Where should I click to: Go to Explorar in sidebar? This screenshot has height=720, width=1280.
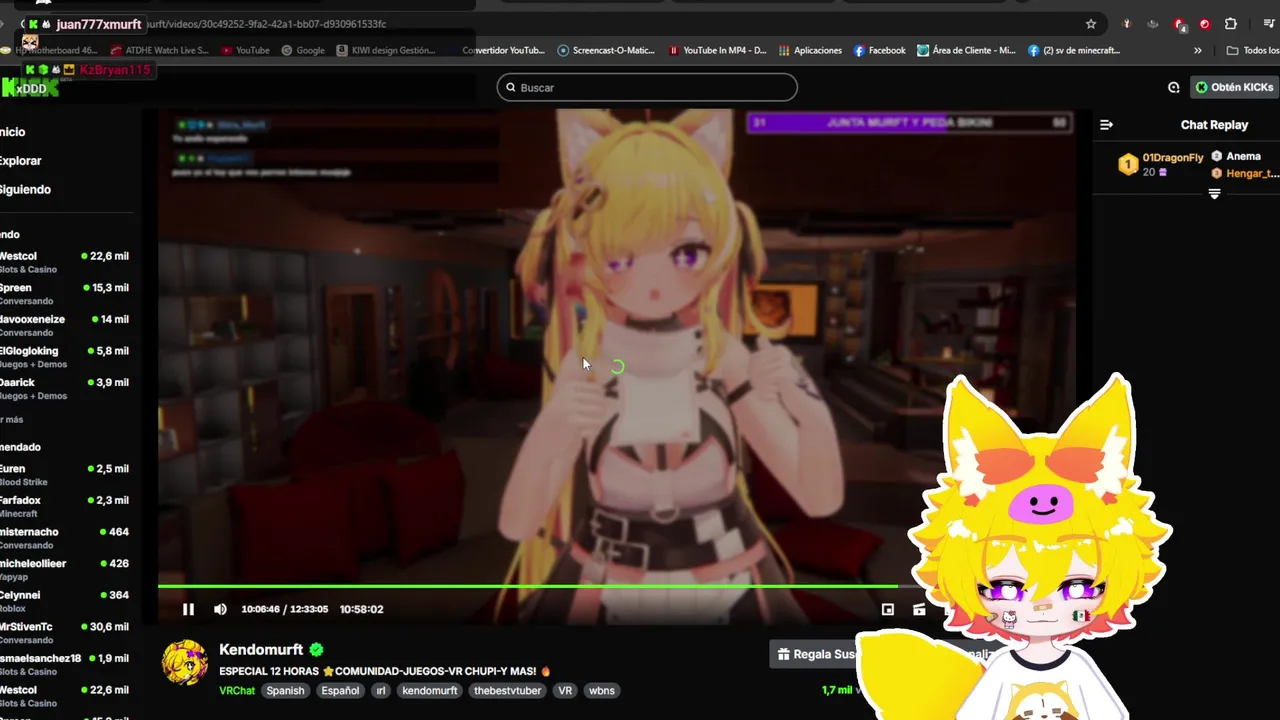coord(20,161)
